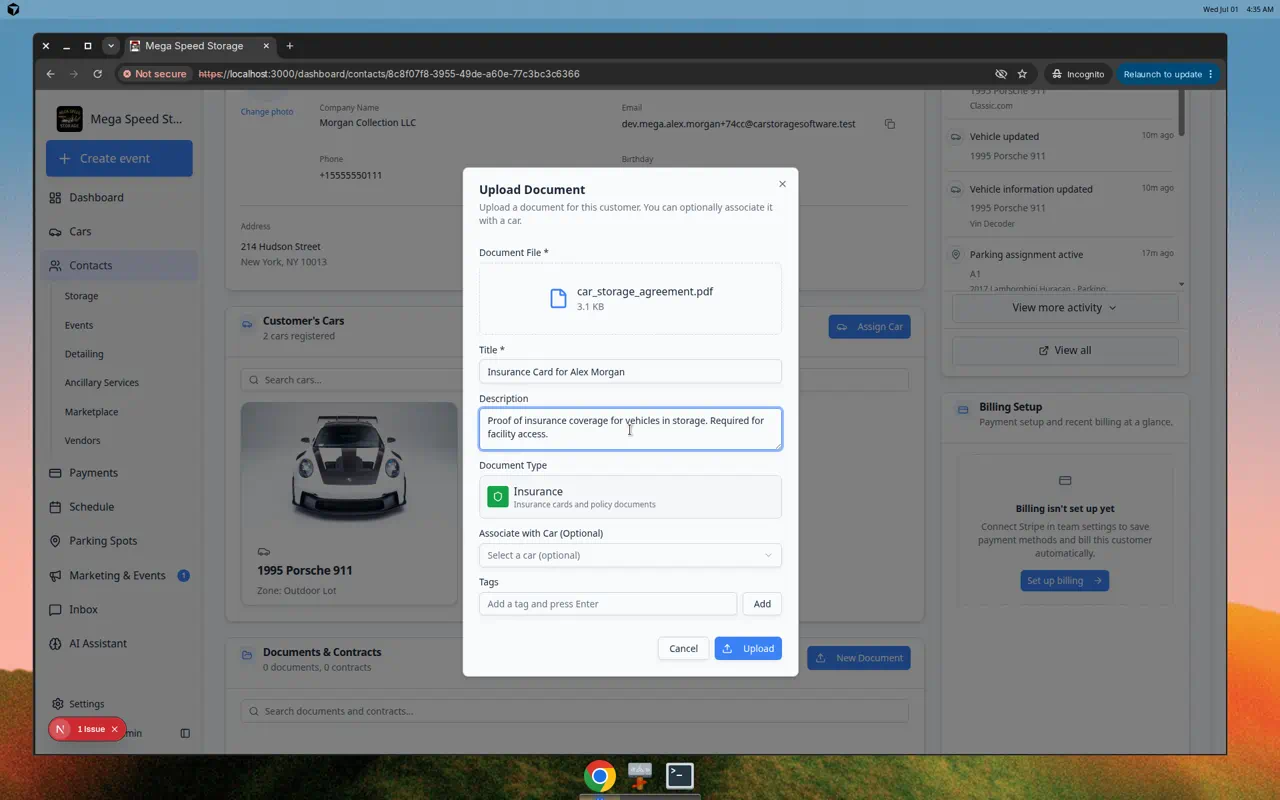
Task: Click the Upload button
Action: (748, 648)
